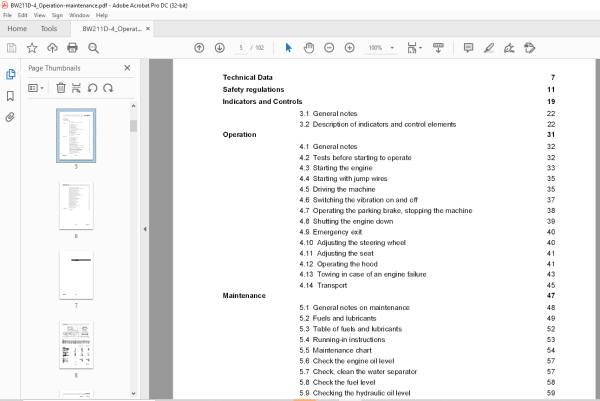
Task: Click the read mode scrolling icon
Action: (x=438, y=48)
